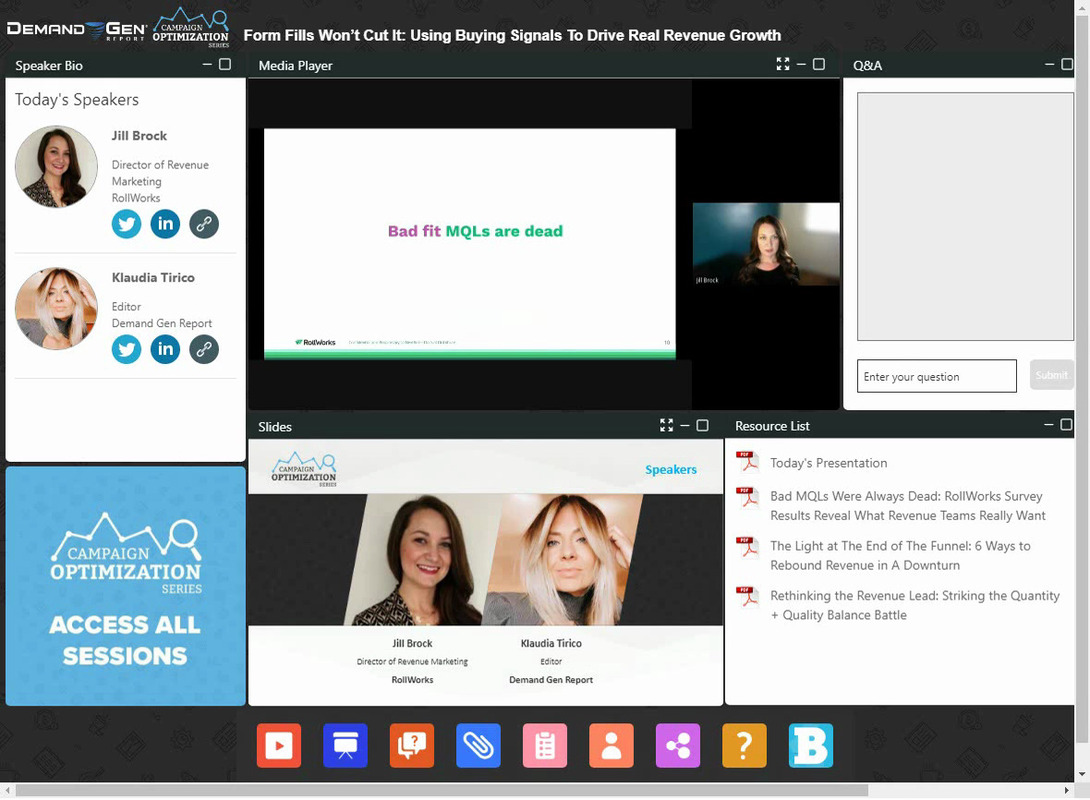The width and height of the screenshot is (1090, 800).
Task: Open the Q&A chat dock icon
Action: pyautogui.click(x=412, y=746)
